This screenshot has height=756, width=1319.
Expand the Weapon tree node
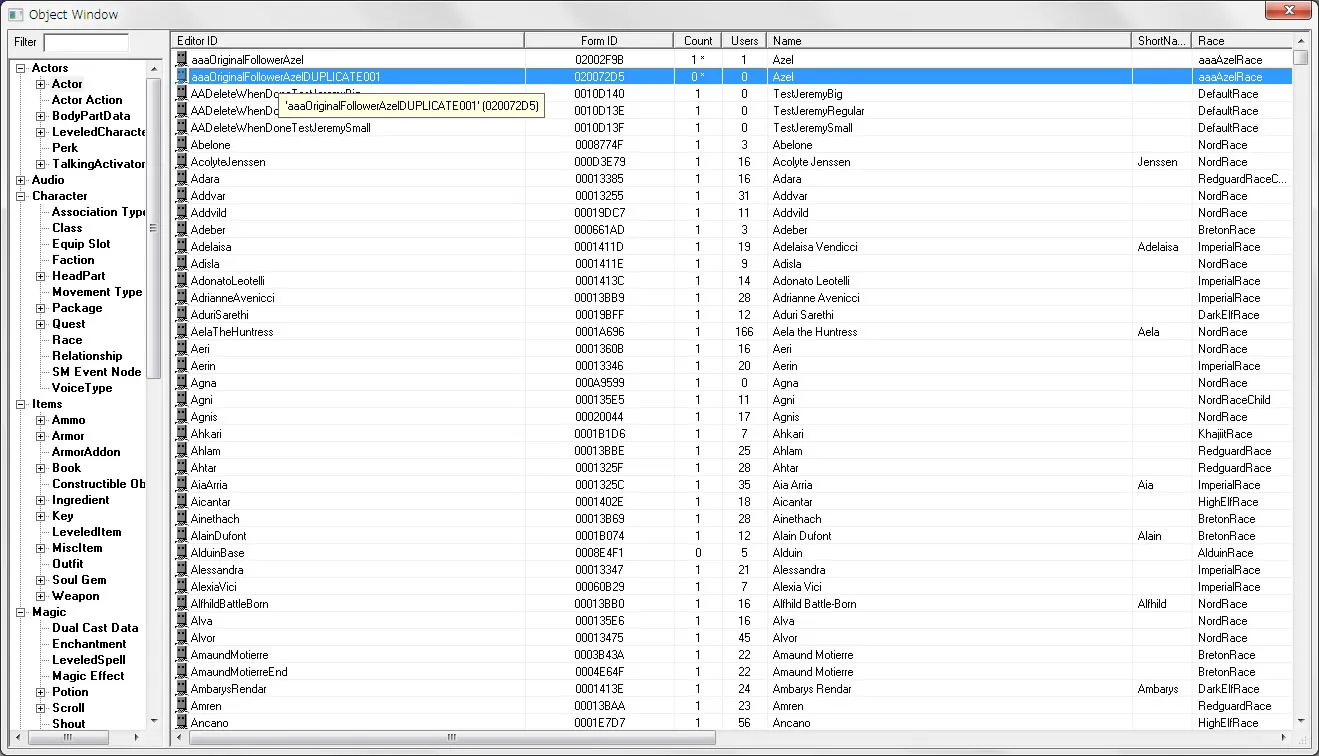point(41,596)
